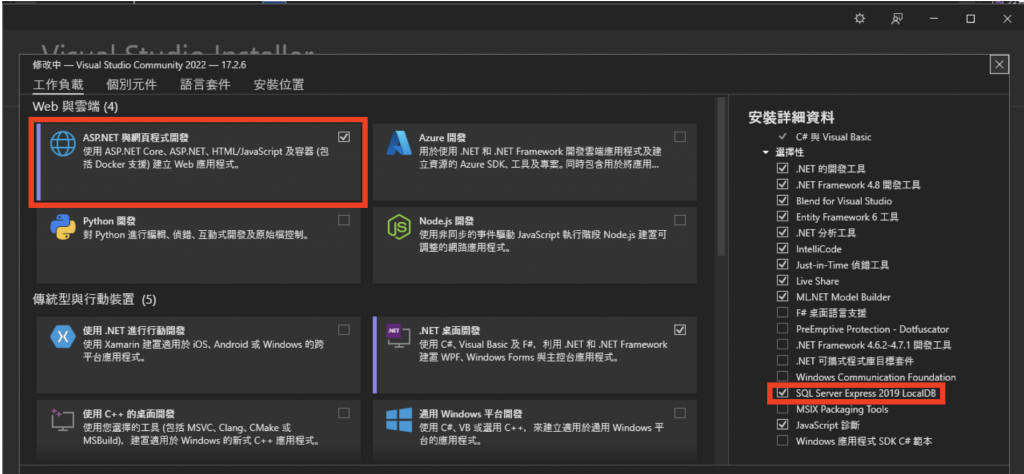The image size is (1024, 474).
Task: Click the feedback icon in title bar
Action: tap(897, 19)
